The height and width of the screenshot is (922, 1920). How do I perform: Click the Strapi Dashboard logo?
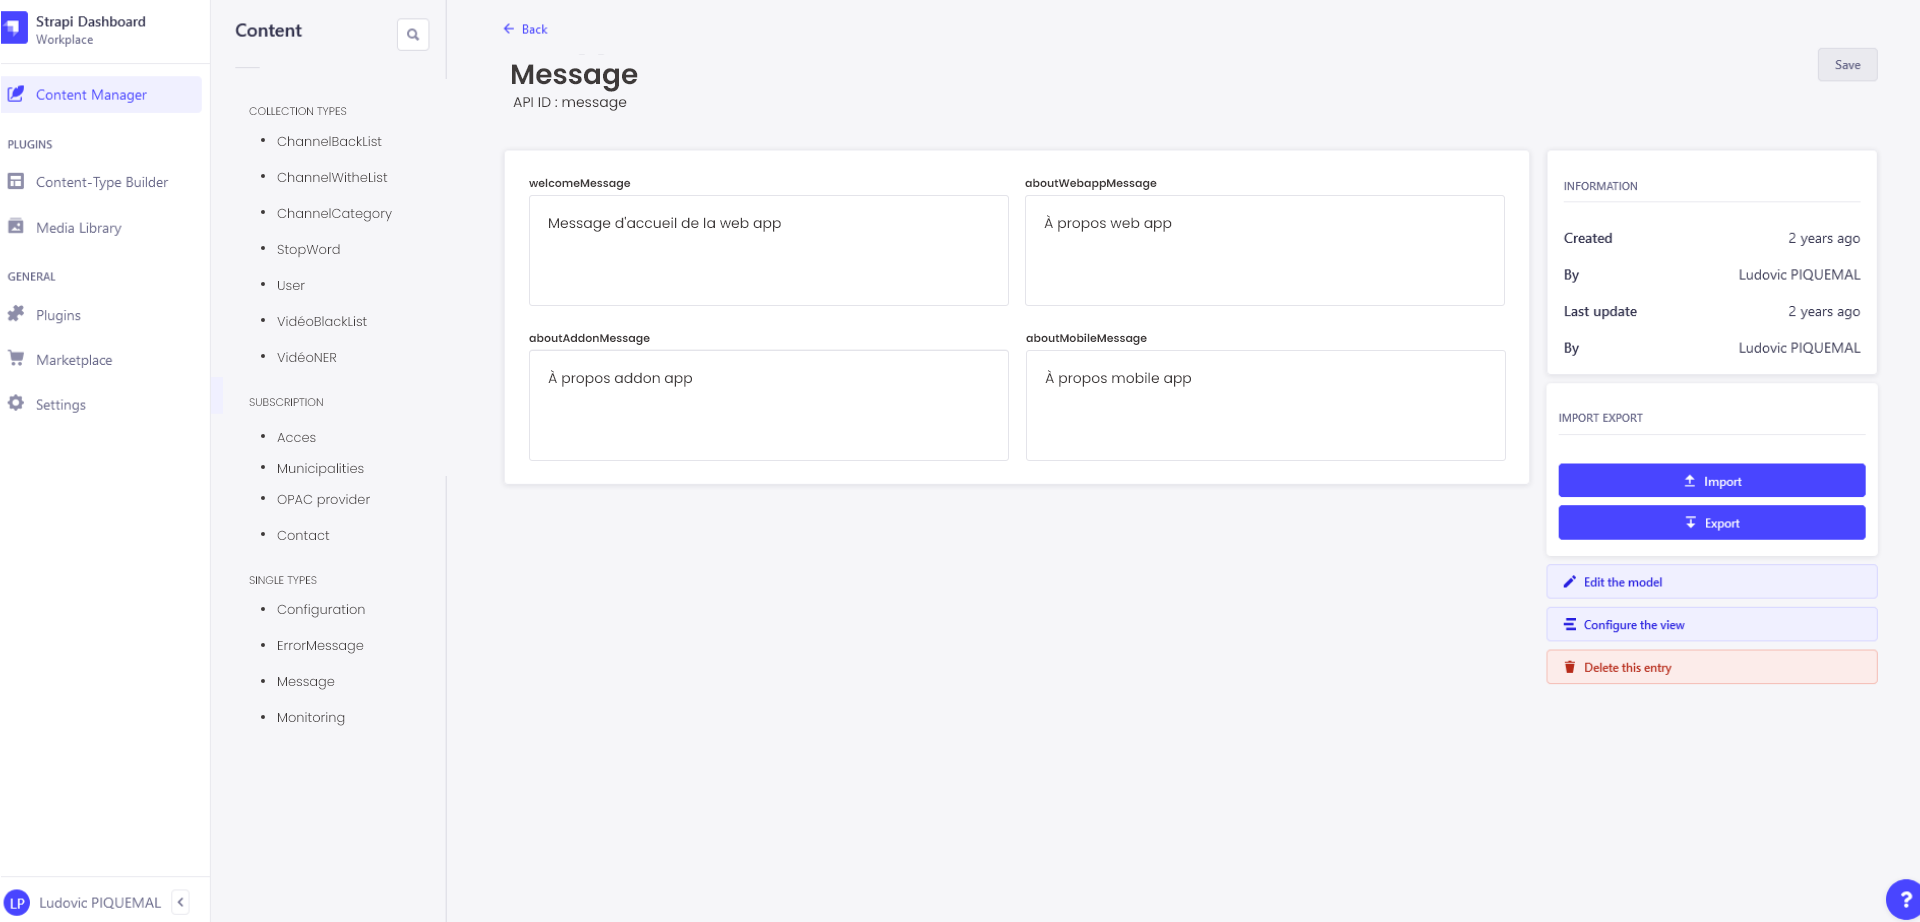pos(14,29)
